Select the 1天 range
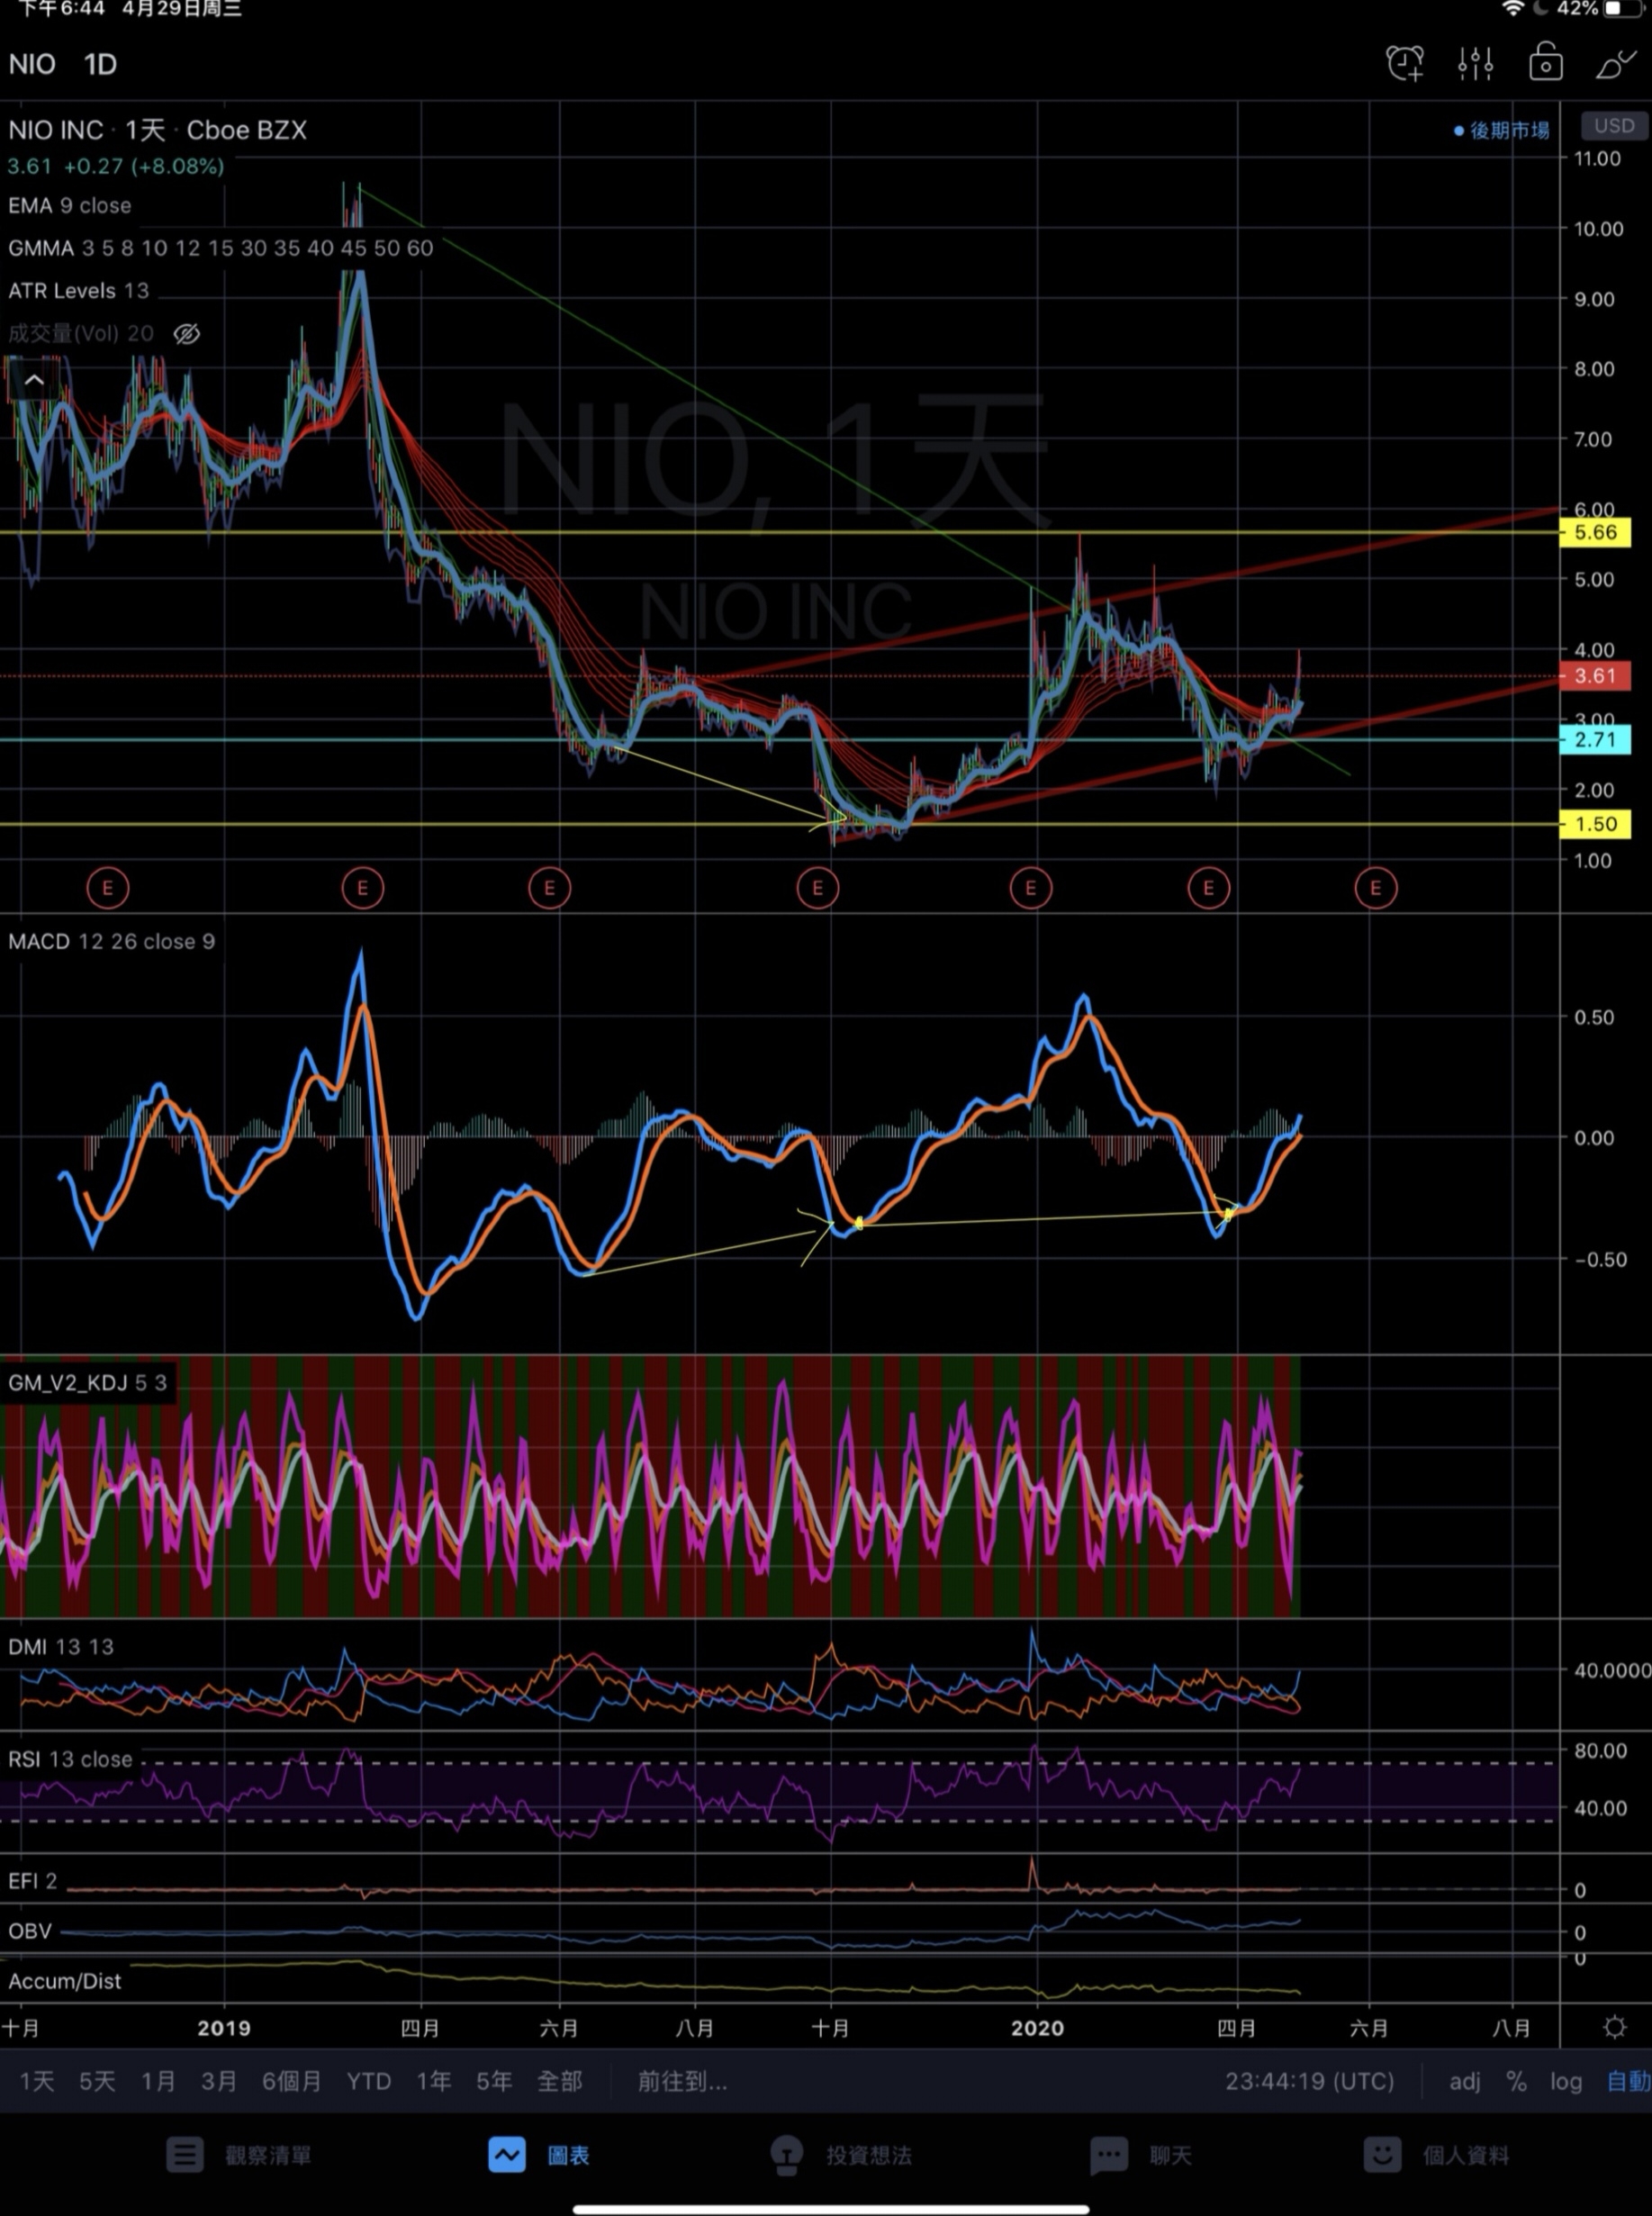Viewport: 1652px width, 2216px height. click(37, 2082)
